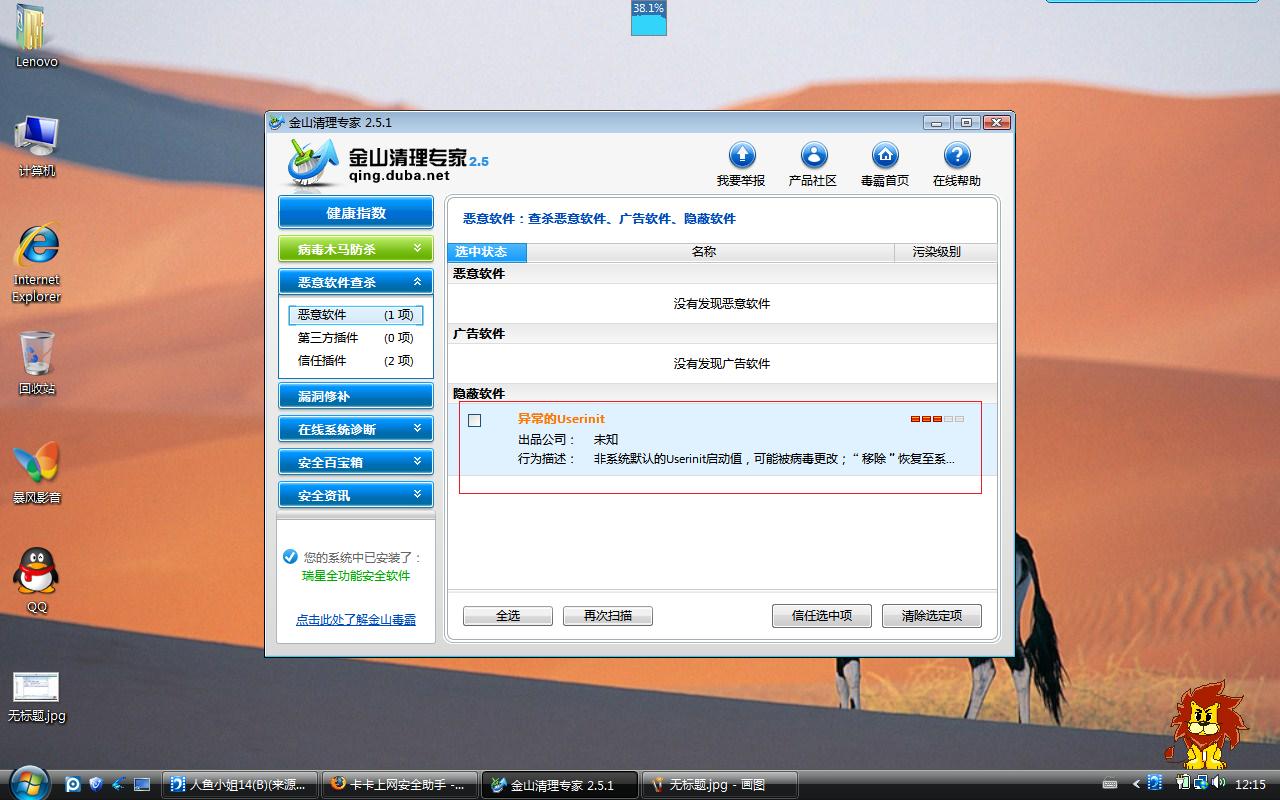Screen dimensions: 1280x800
Task: Expand the 在线系统诊断 section
Action: tap(356, 429)
